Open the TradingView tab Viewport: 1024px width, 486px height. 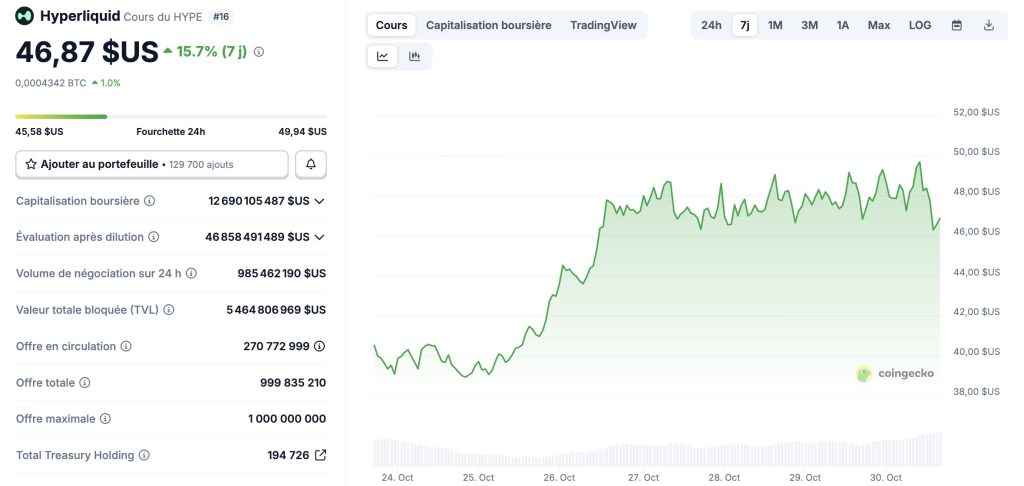[x=603, y=25]
